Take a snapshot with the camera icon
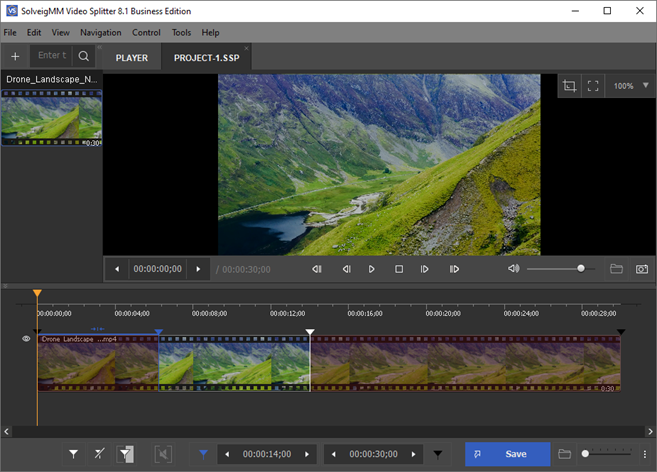This screenshot has width=657, height=472. 641,269
